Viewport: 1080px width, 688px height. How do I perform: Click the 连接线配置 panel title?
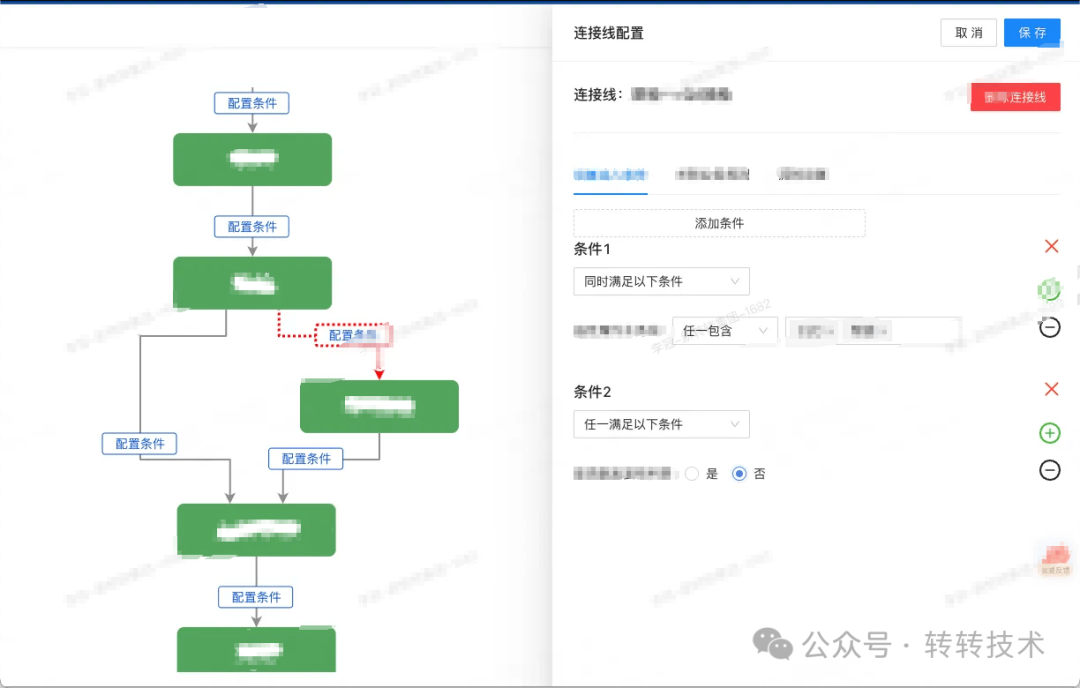[x=609, y=33]
